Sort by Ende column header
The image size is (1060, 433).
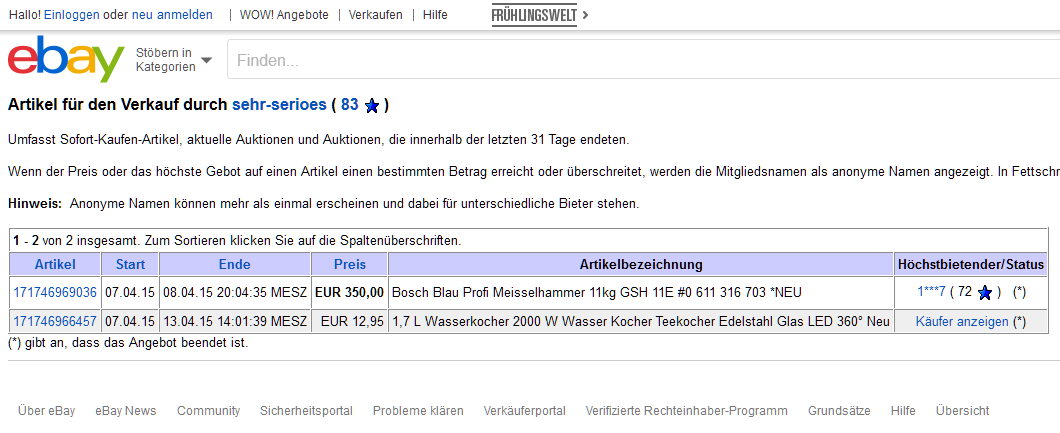click(235, 264)
